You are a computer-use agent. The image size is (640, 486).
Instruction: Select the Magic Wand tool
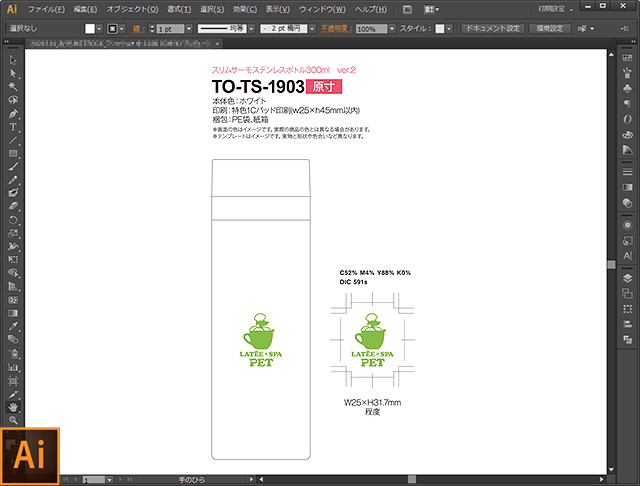point(13,87)
